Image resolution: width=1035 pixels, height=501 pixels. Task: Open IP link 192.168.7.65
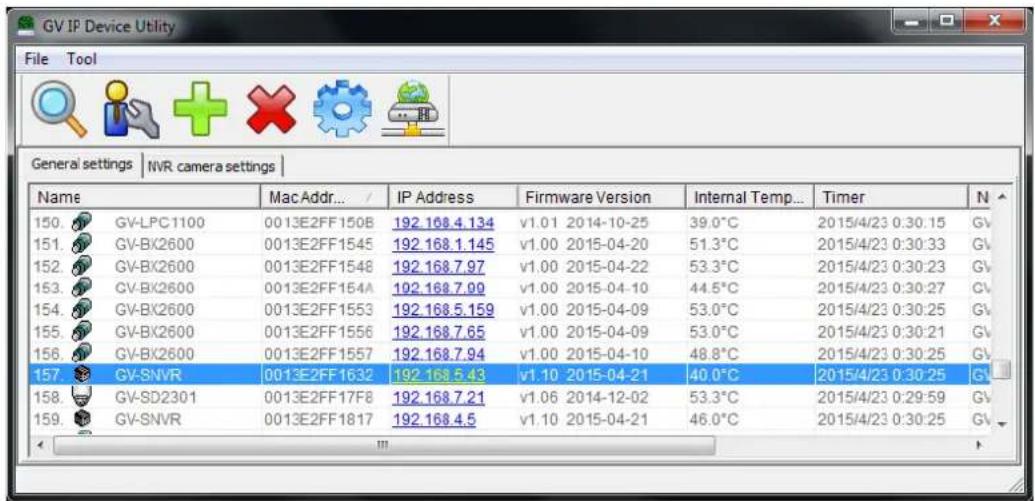(x=438, y=332)
